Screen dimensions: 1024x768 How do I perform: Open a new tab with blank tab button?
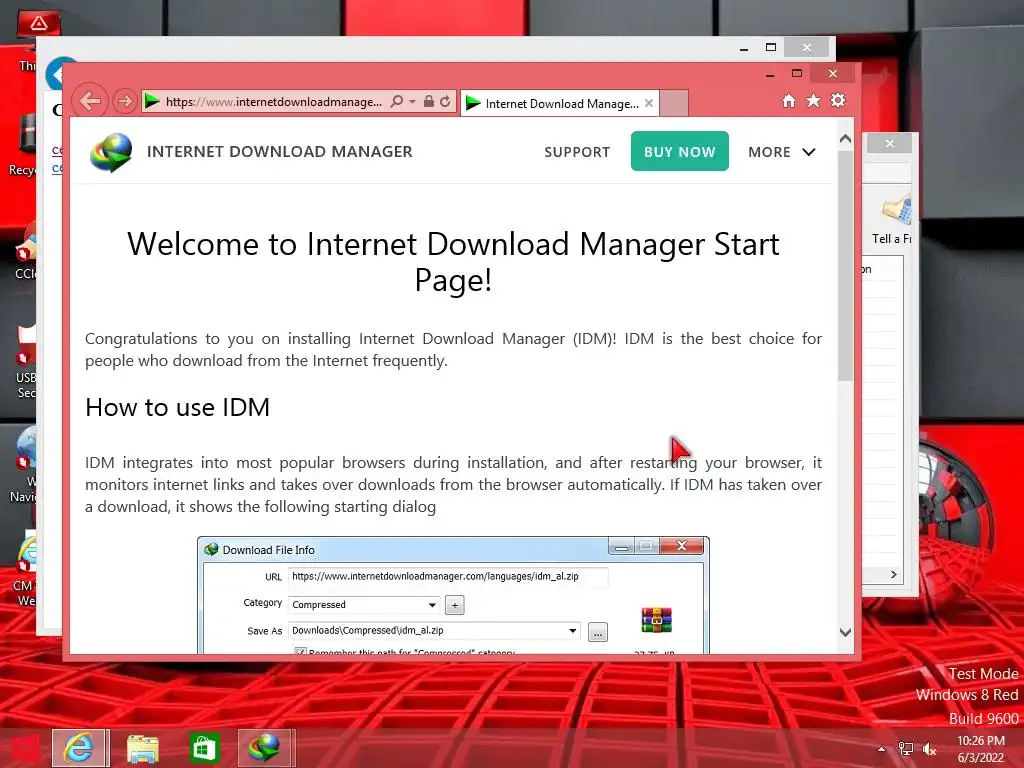(673, 103)
